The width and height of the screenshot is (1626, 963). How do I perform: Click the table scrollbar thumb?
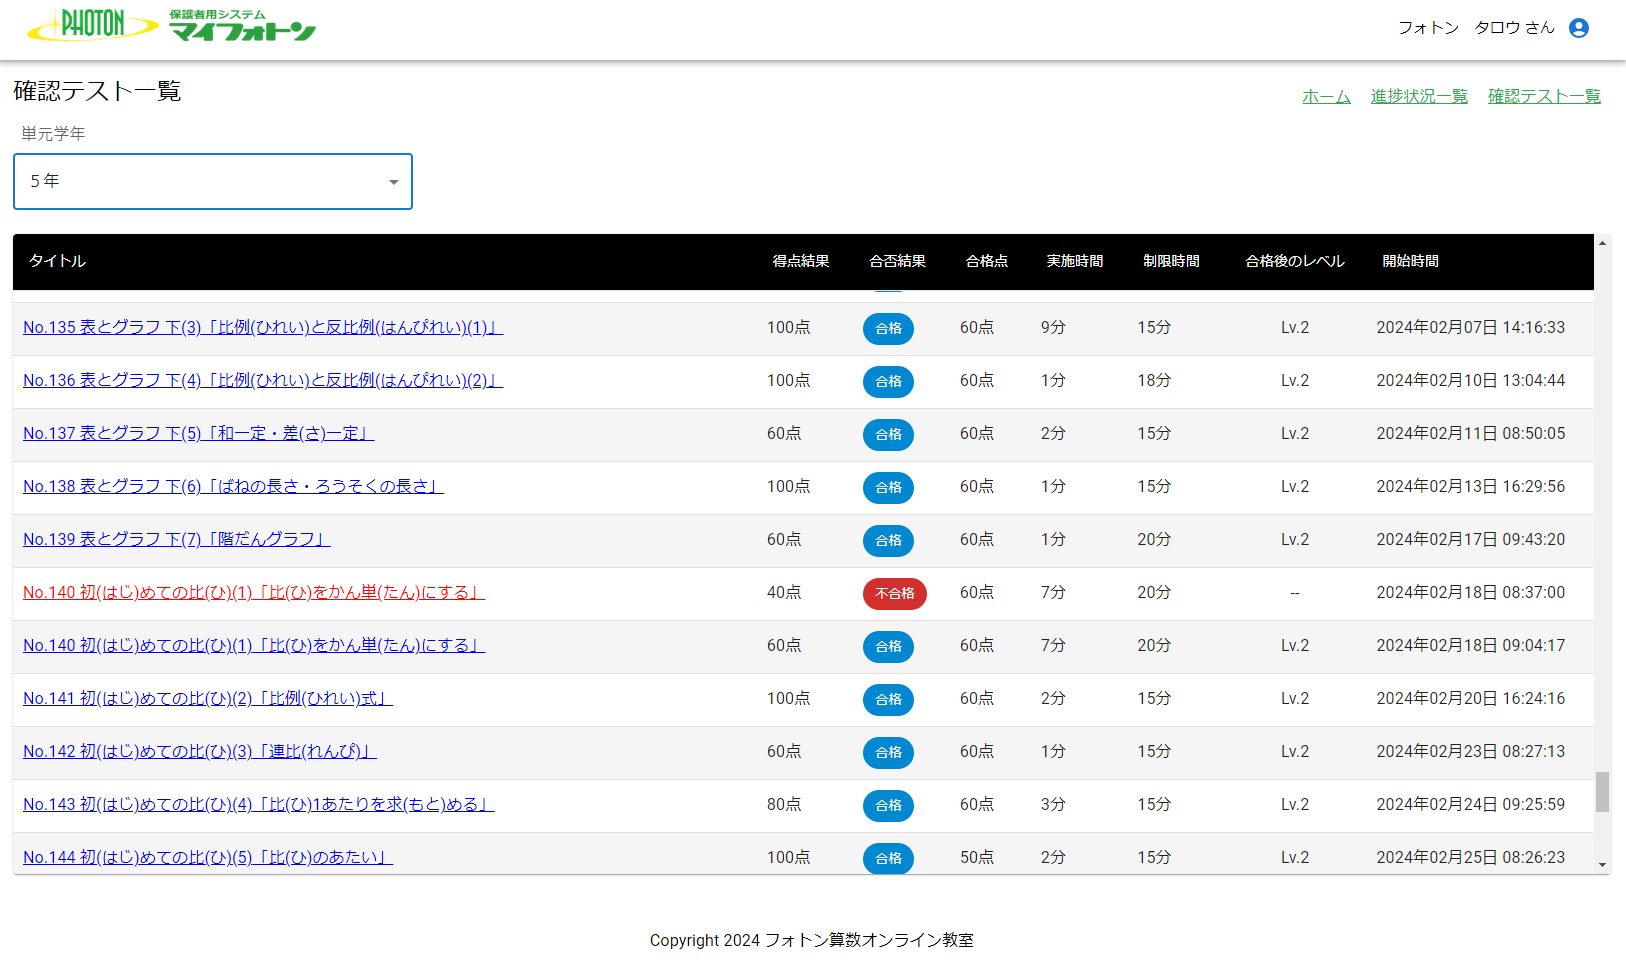[1602, 792]
